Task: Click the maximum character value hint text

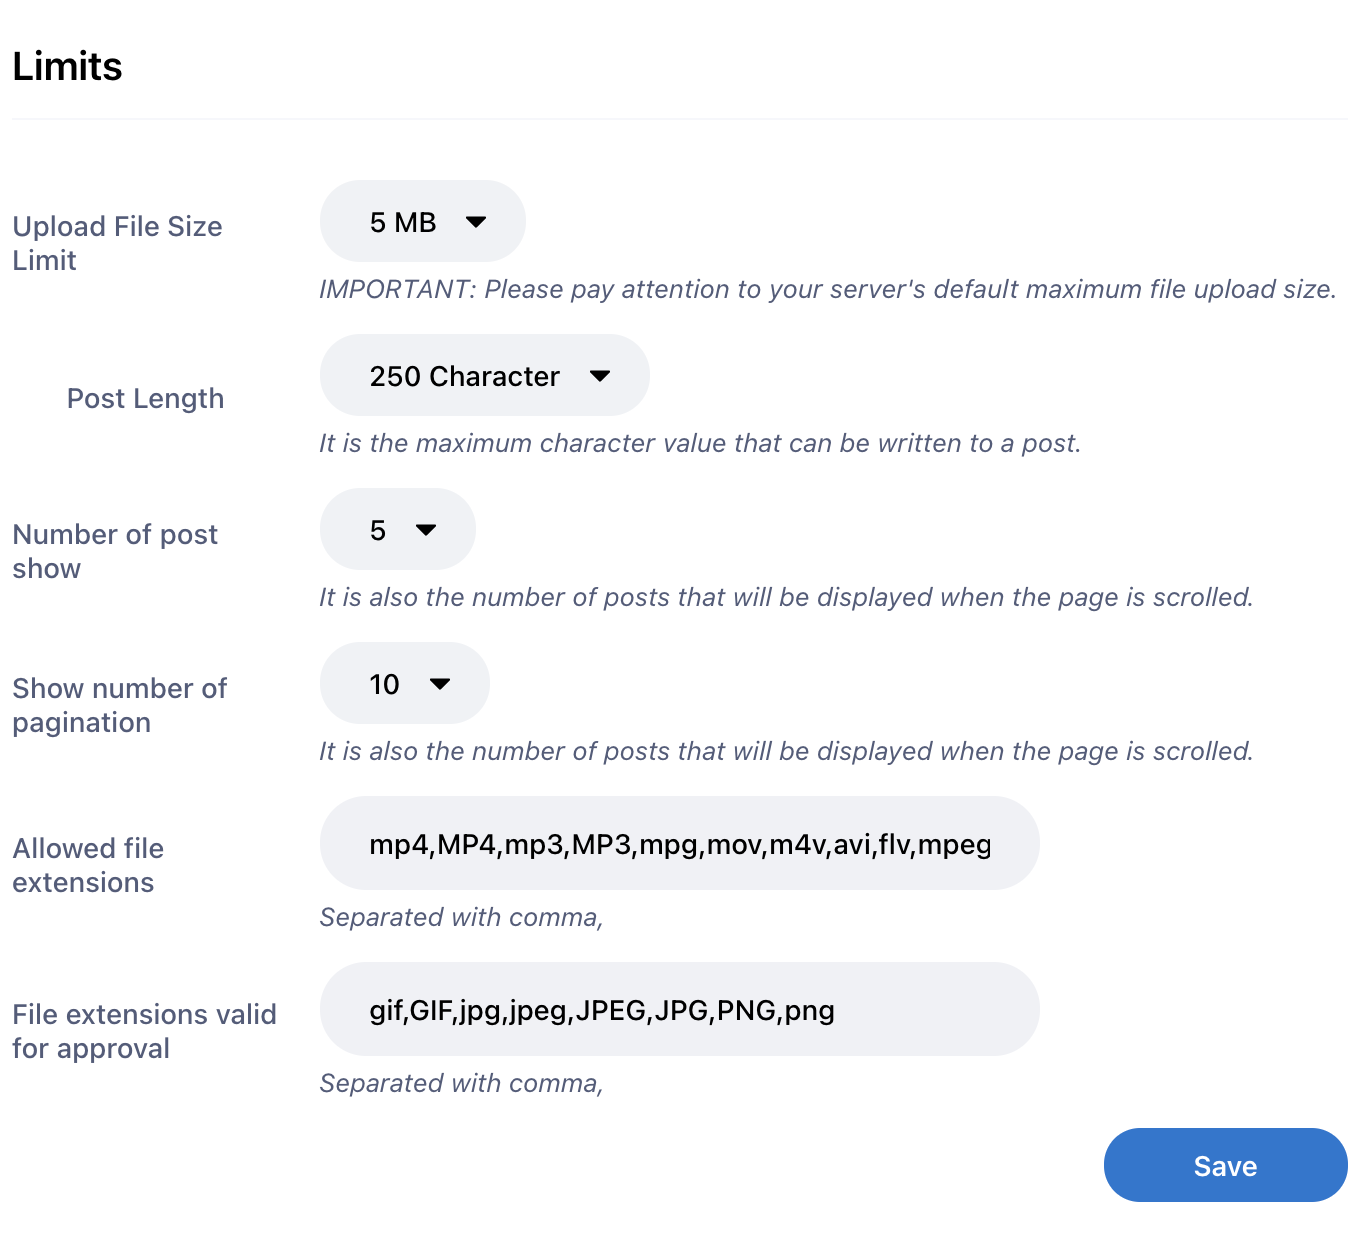Action: pos(700,443)
